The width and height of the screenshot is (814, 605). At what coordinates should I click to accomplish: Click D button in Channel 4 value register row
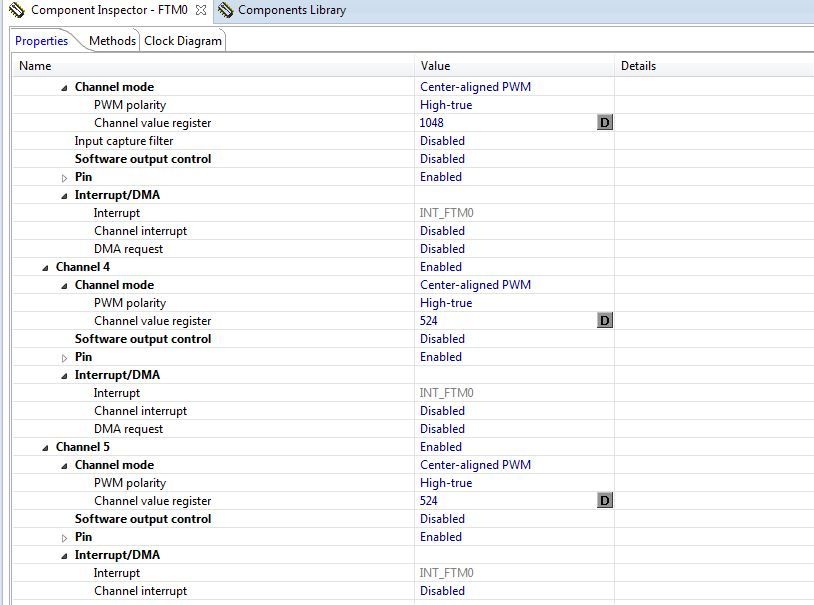(604, 321)
